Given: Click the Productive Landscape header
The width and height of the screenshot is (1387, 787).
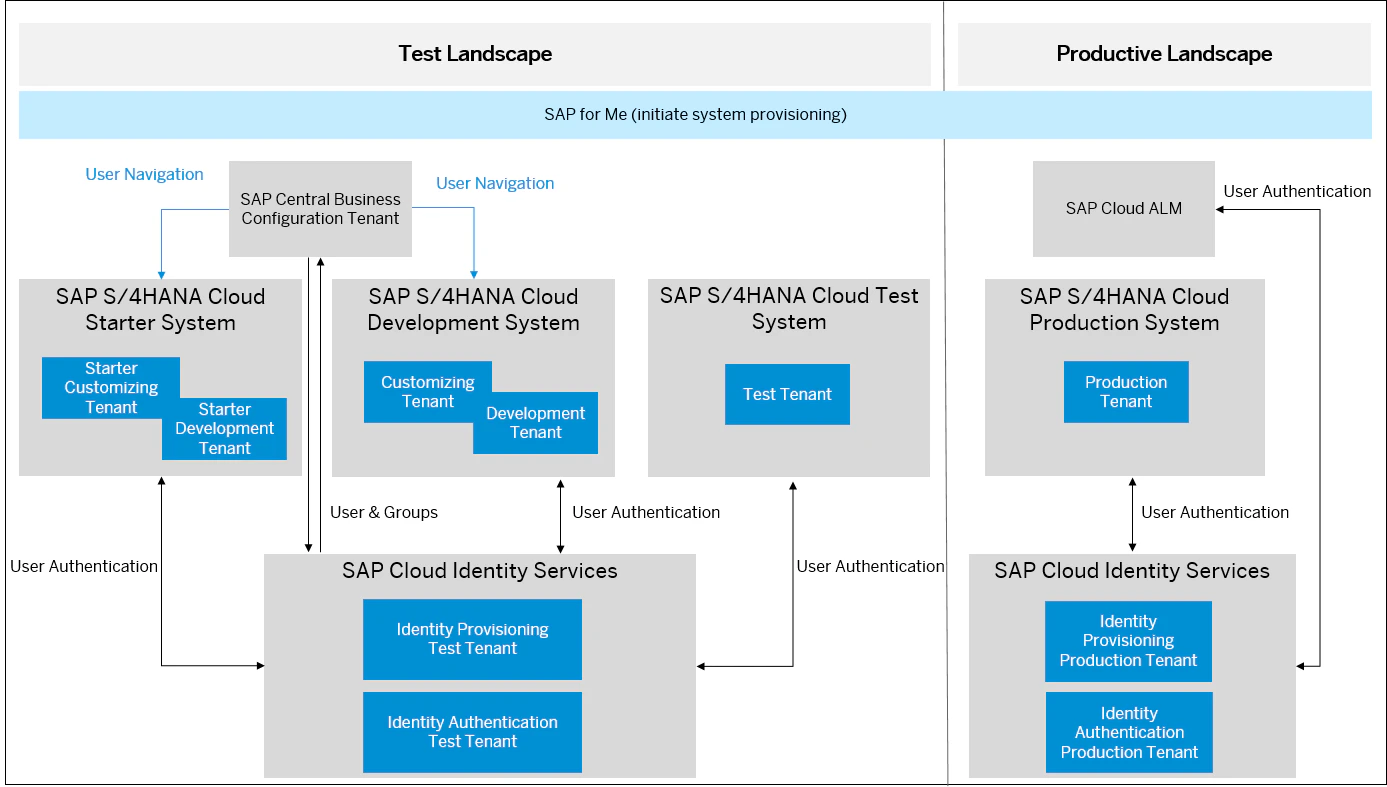Looking at the screenshot, I should (1164, 54).
